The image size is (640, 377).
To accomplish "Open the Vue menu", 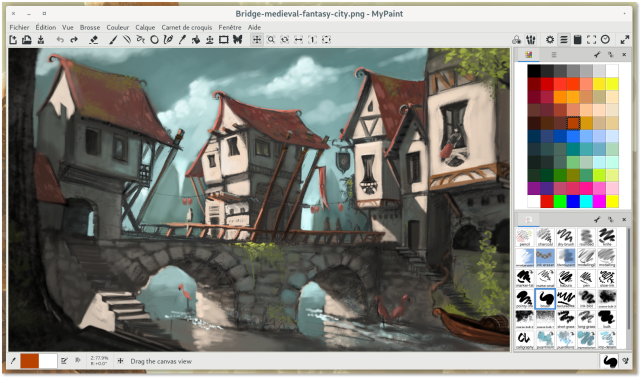I will point(68,27).
